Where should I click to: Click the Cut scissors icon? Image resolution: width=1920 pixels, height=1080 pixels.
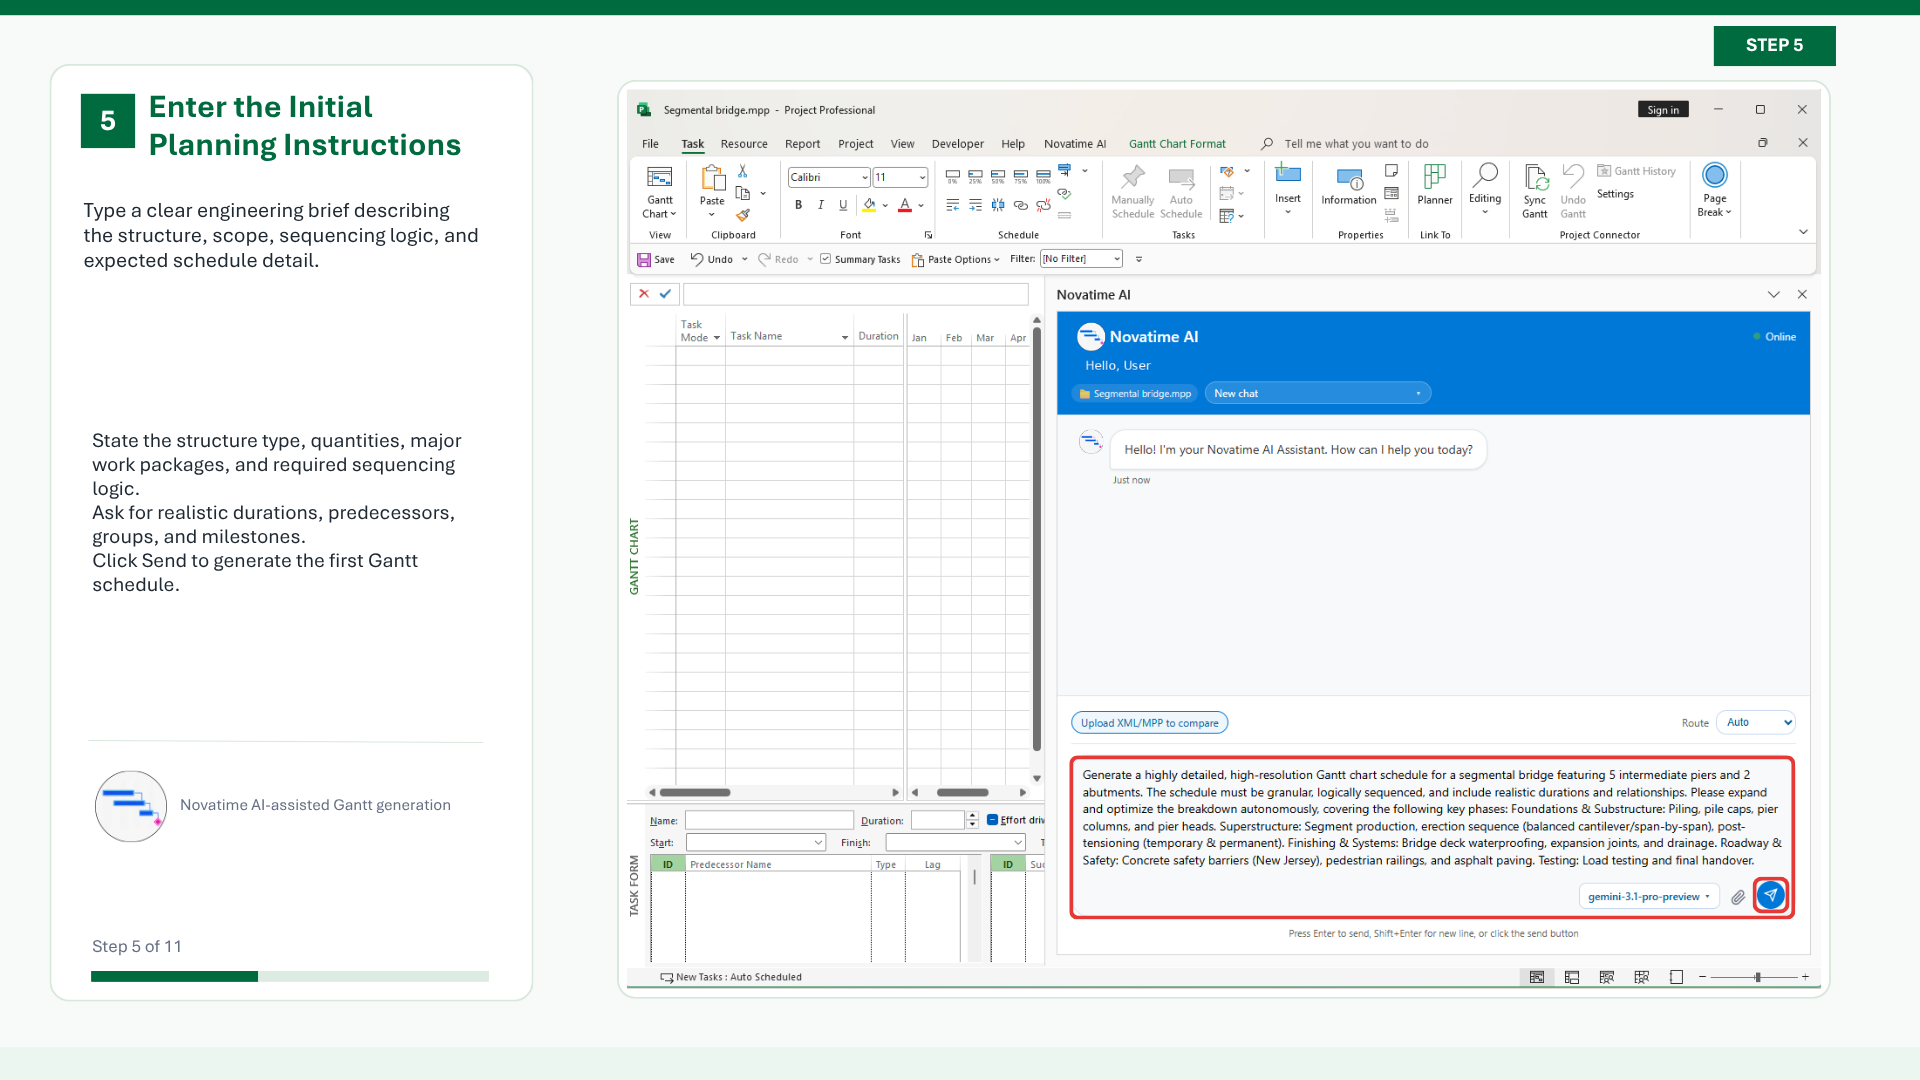click(742, 172)
